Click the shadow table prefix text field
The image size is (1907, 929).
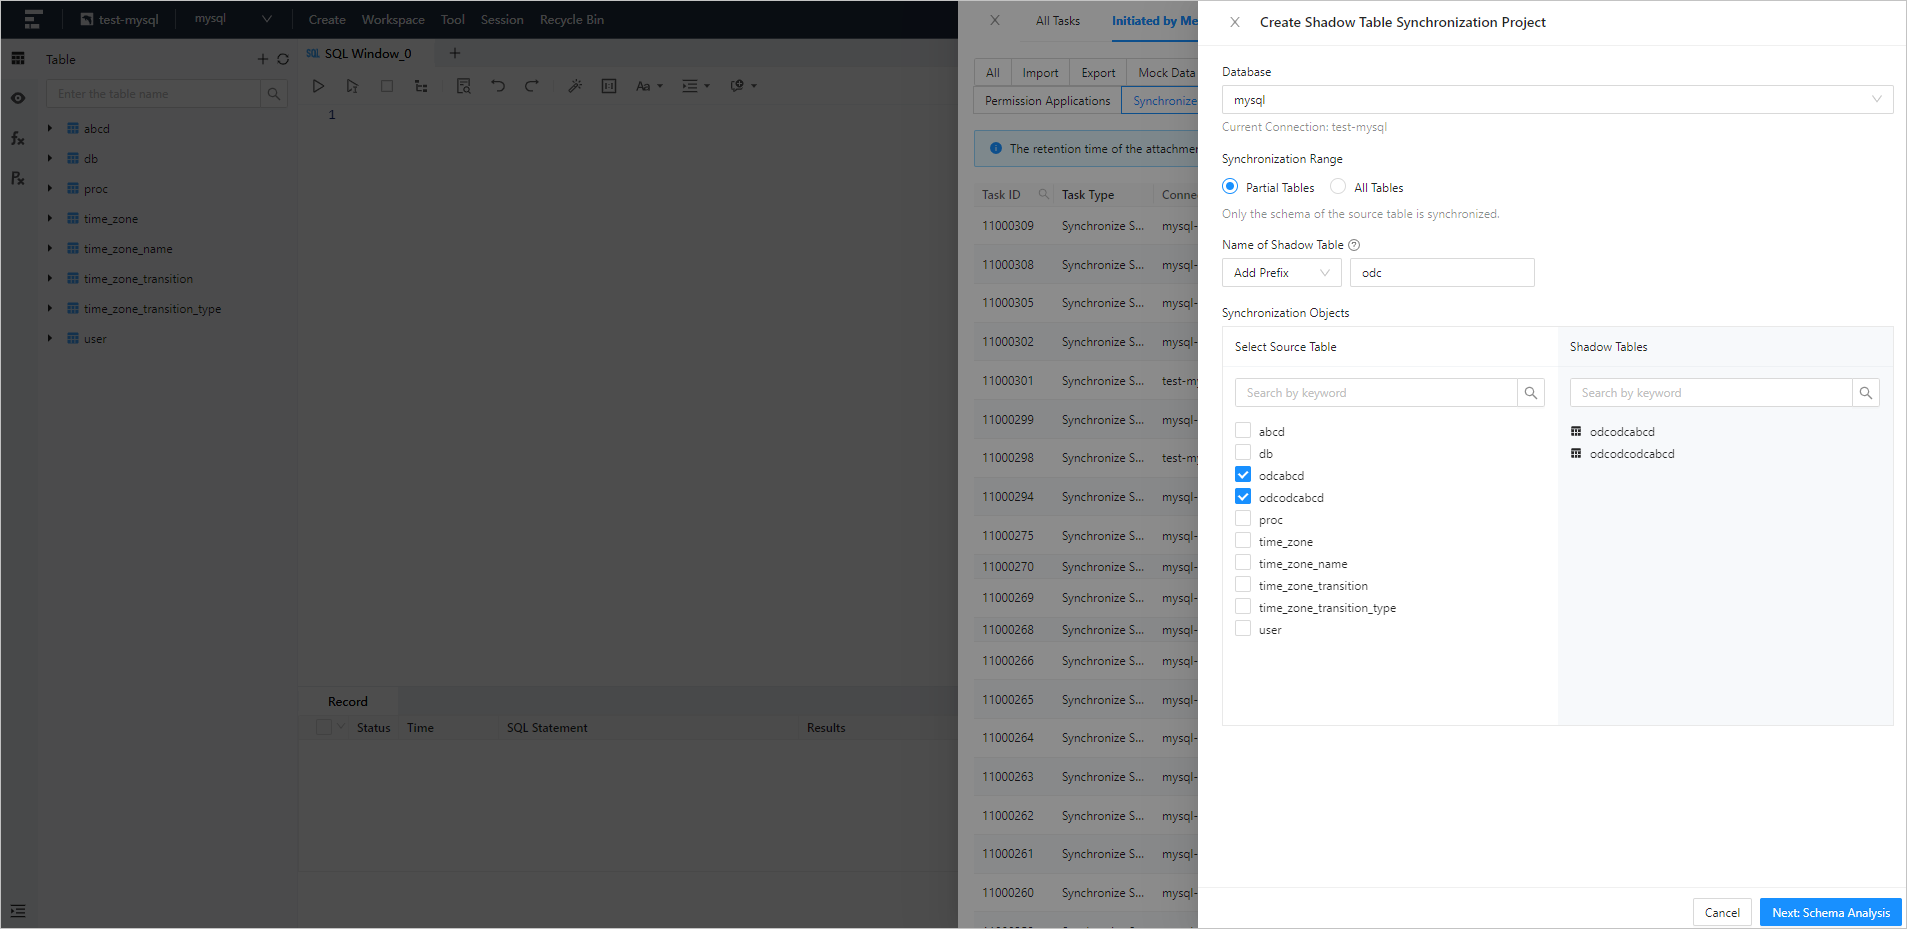(1441, 273)
